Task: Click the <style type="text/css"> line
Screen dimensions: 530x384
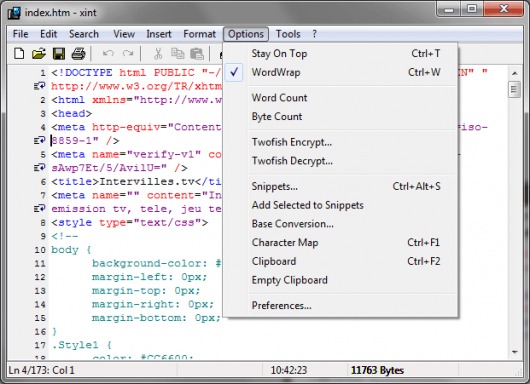Action: [x=130, y=223]
